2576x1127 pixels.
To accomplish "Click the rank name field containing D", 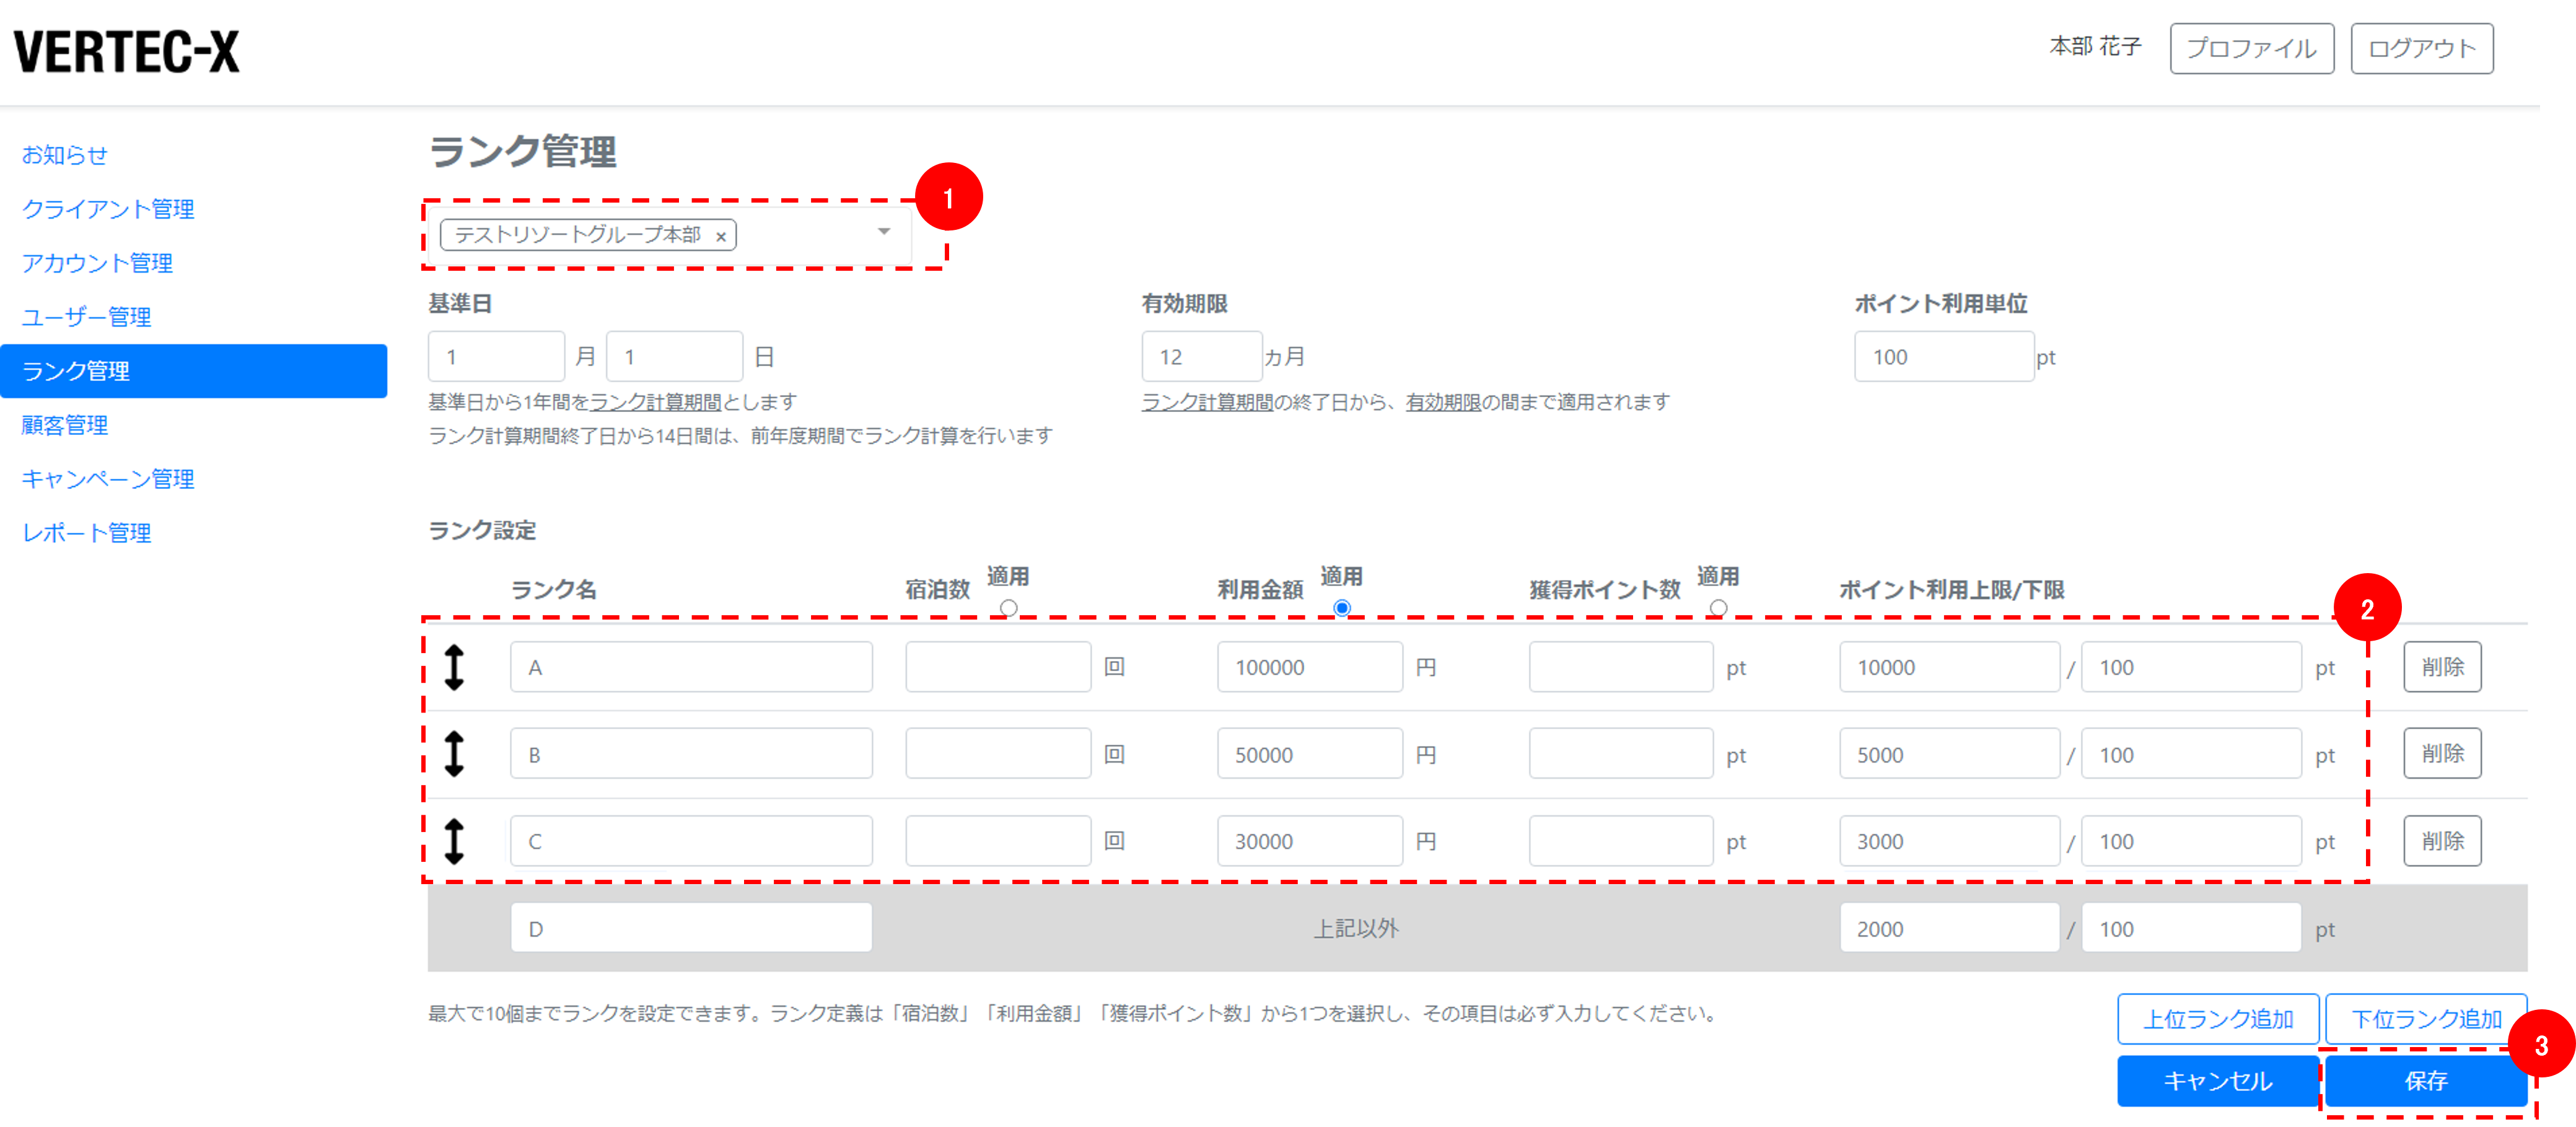I will pyautogui.click(x=691, y=928).
